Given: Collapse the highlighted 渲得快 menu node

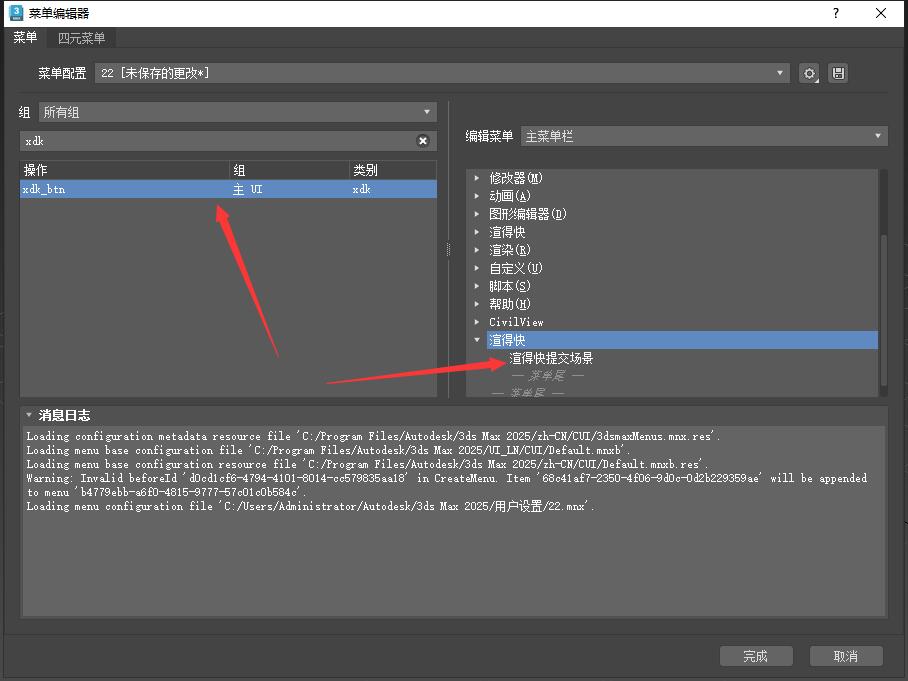Looking at the screenshot, I should [x=477, y=340].
